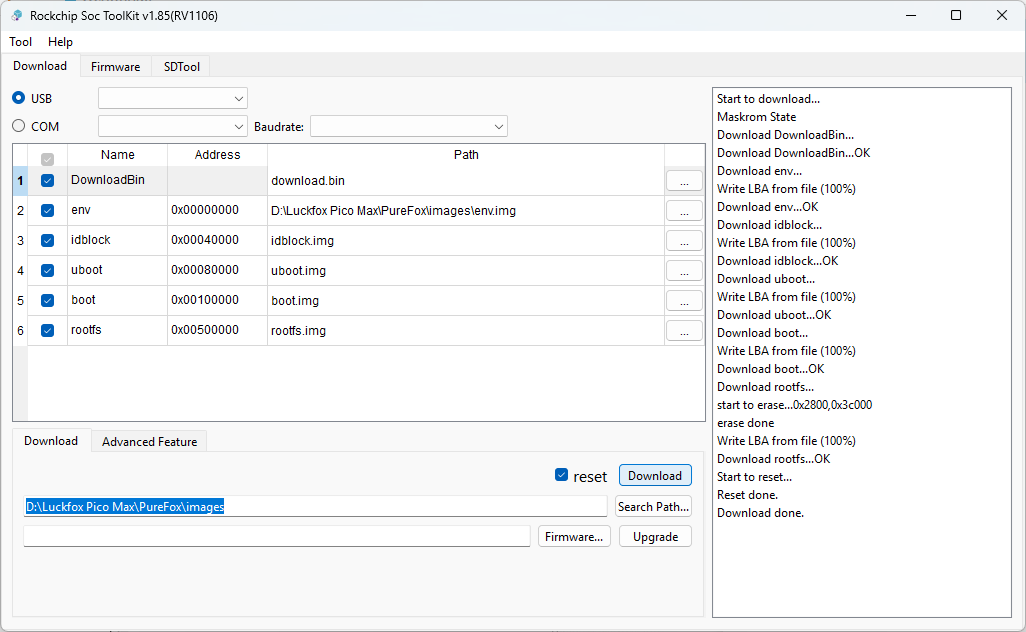Browse for the rootfs image file
The width and height of the screenshot is (1026, 632).
[x=684, y=331]
